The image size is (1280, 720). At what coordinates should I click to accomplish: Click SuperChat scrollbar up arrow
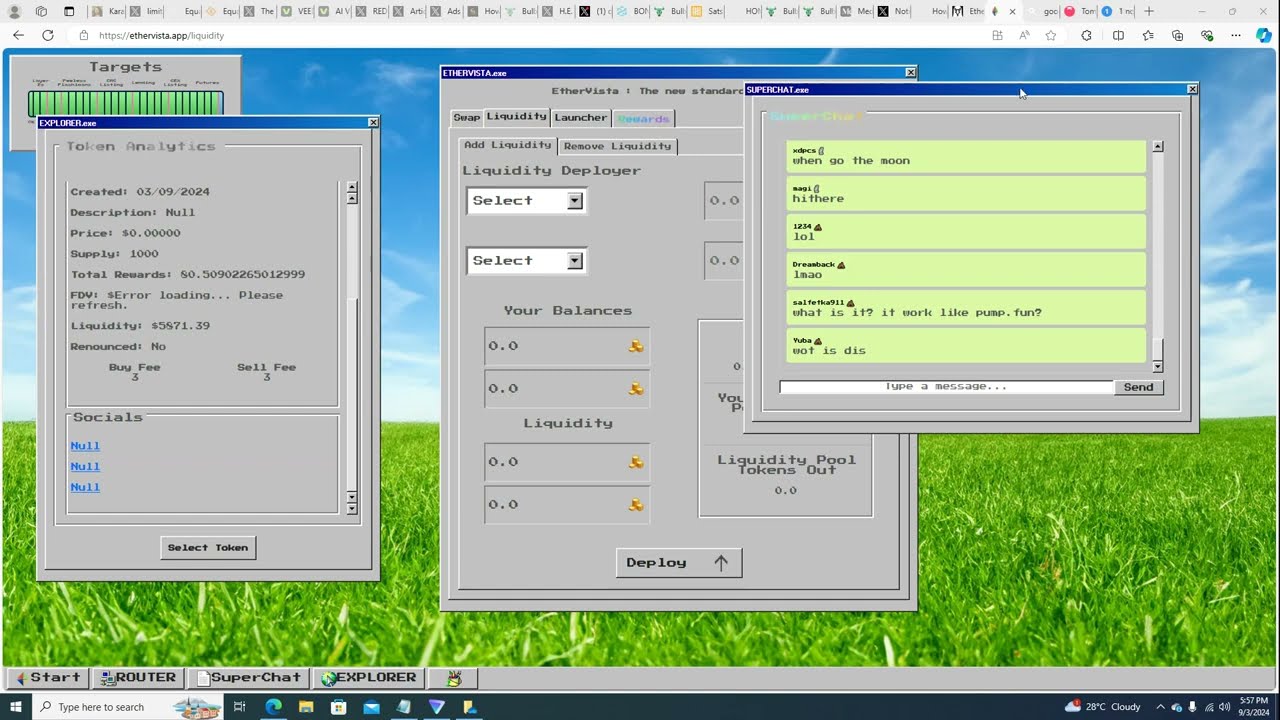point(1158,147)
